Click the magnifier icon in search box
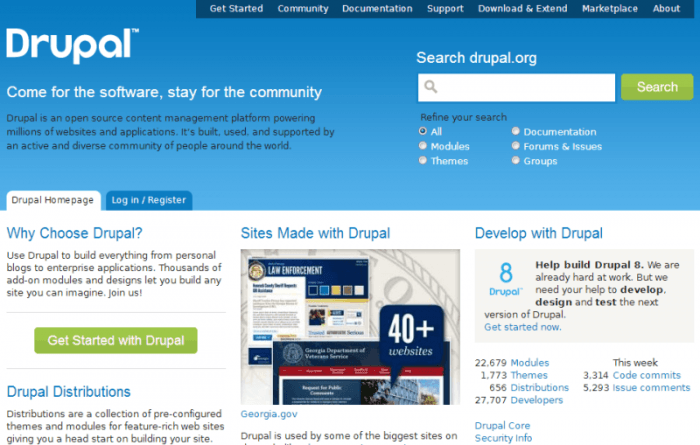 click(x=431, y=86)
